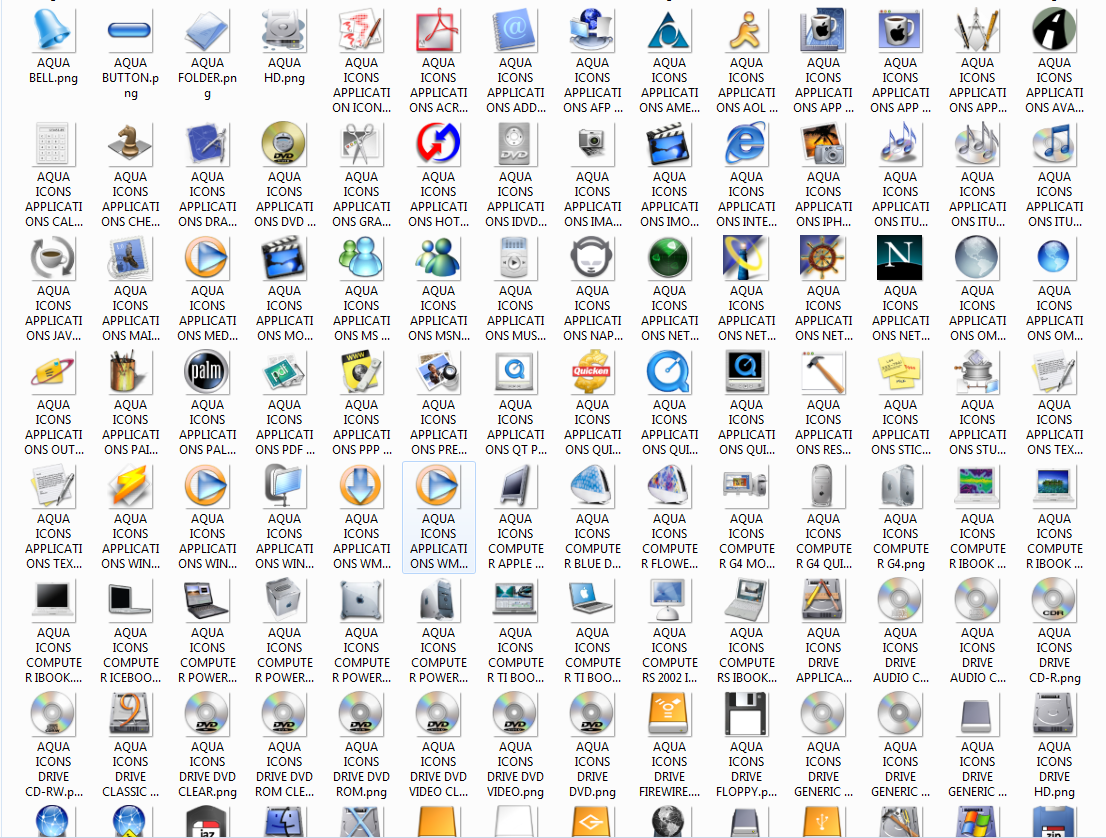Select the Internet Explorer 'e' icon
The width and height of the screenshot is (1106, 838).
746,144
